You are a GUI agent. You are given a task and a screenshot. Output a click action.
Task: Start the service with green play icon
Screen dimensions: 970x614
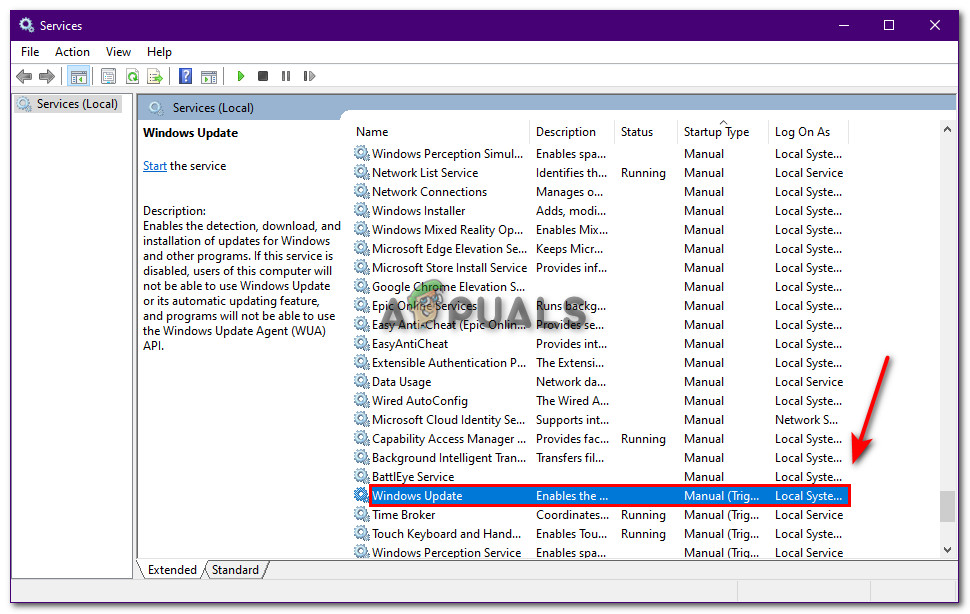[241, 76]
